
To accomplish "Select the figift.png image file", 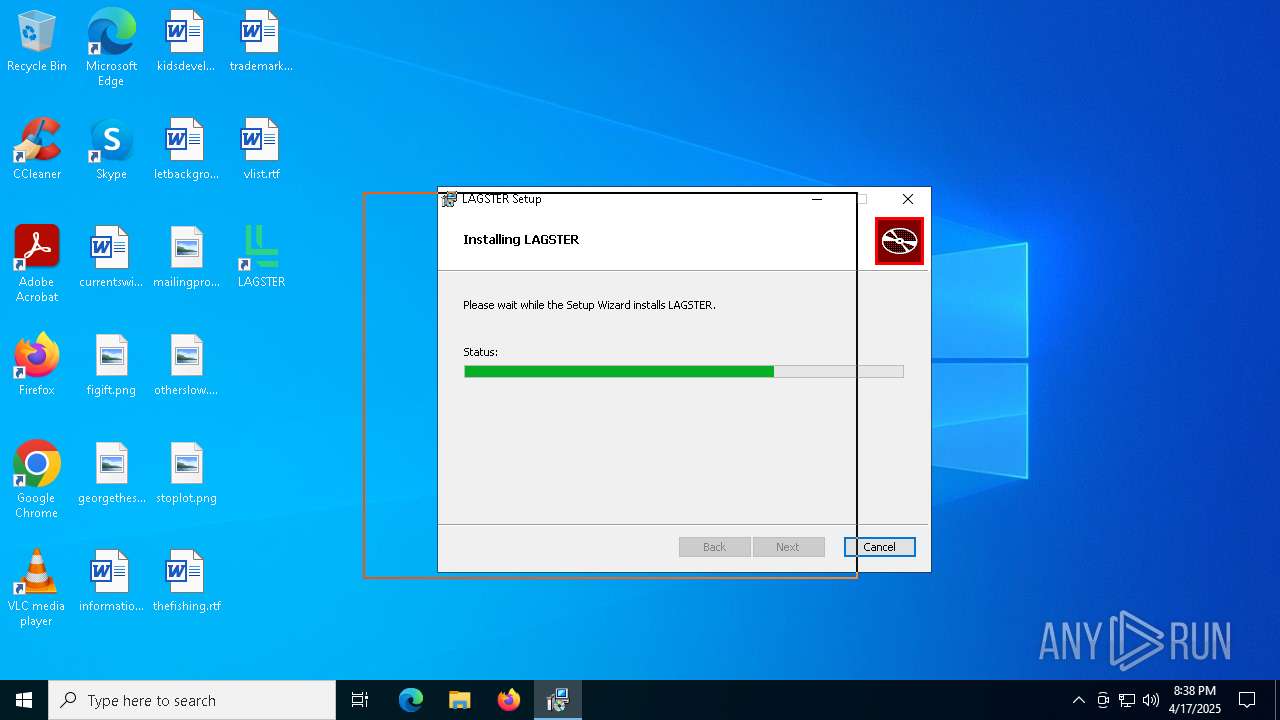I will 111,365.
